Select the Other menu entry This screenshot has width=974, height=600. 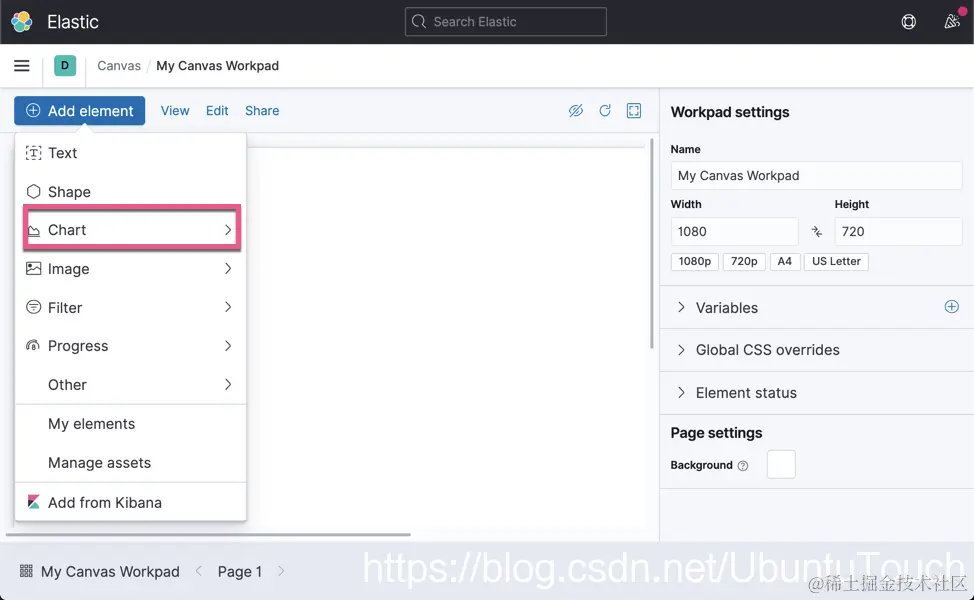(130, 384)
